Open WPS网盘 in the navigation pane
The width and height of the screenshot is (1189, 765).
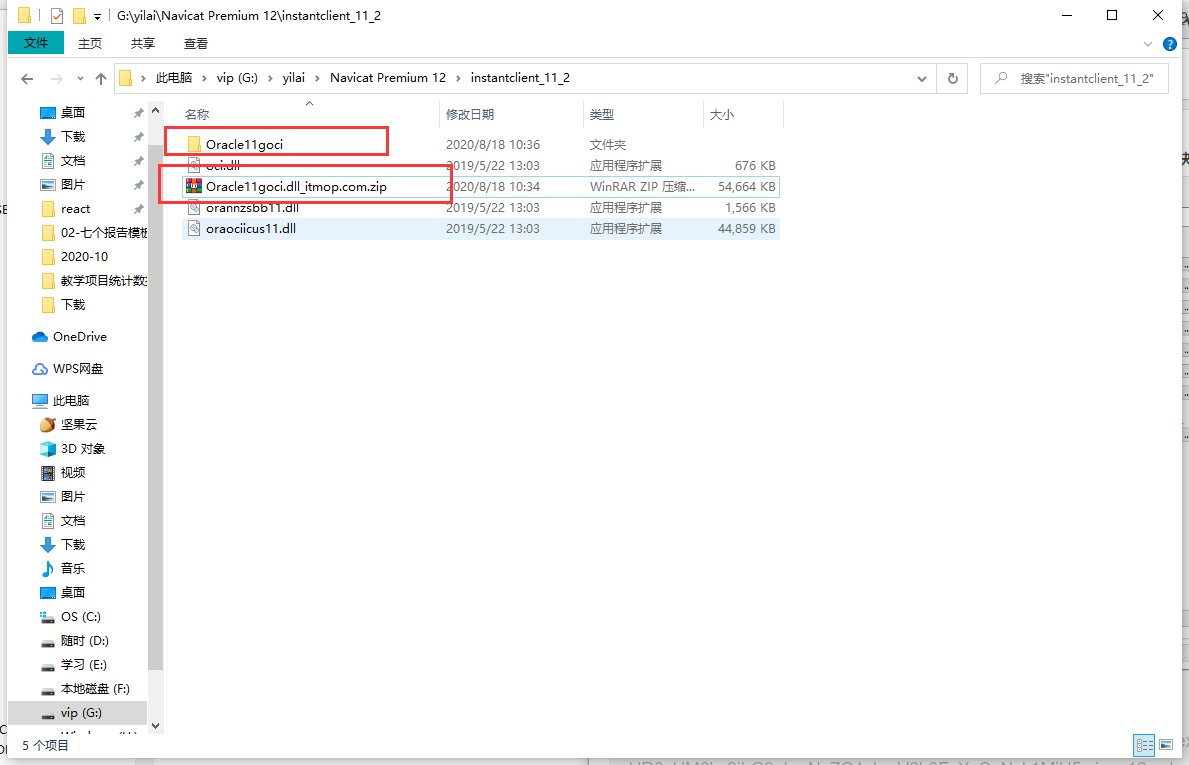pyautogui.click(x=77, y=368)
